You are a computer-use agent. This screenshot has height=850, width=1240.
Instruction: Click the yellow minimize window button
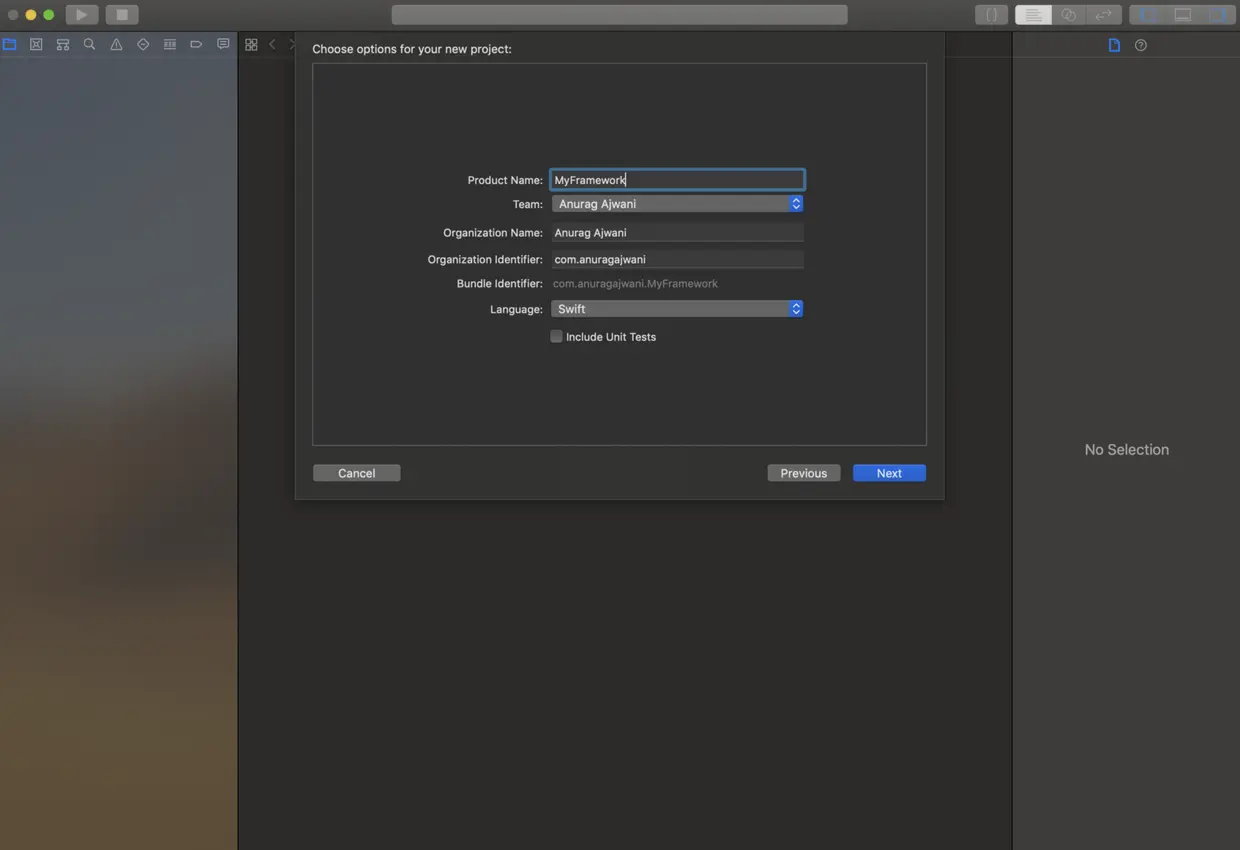click(x=31, y=15)
